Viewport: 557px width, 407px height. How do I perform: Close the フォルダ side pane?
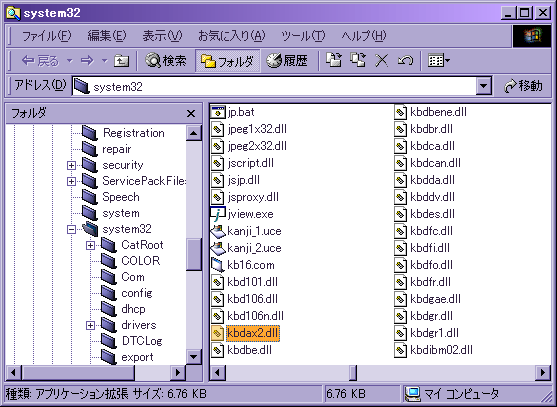[x=191, y=114]
